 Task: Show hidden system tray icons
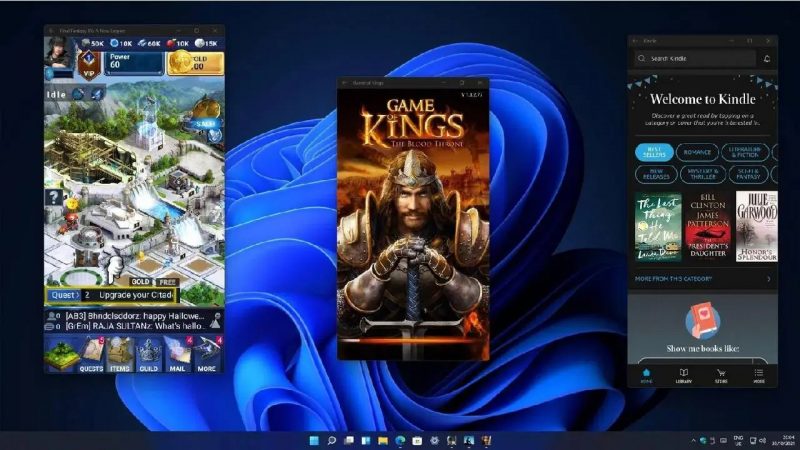(693, 440)
